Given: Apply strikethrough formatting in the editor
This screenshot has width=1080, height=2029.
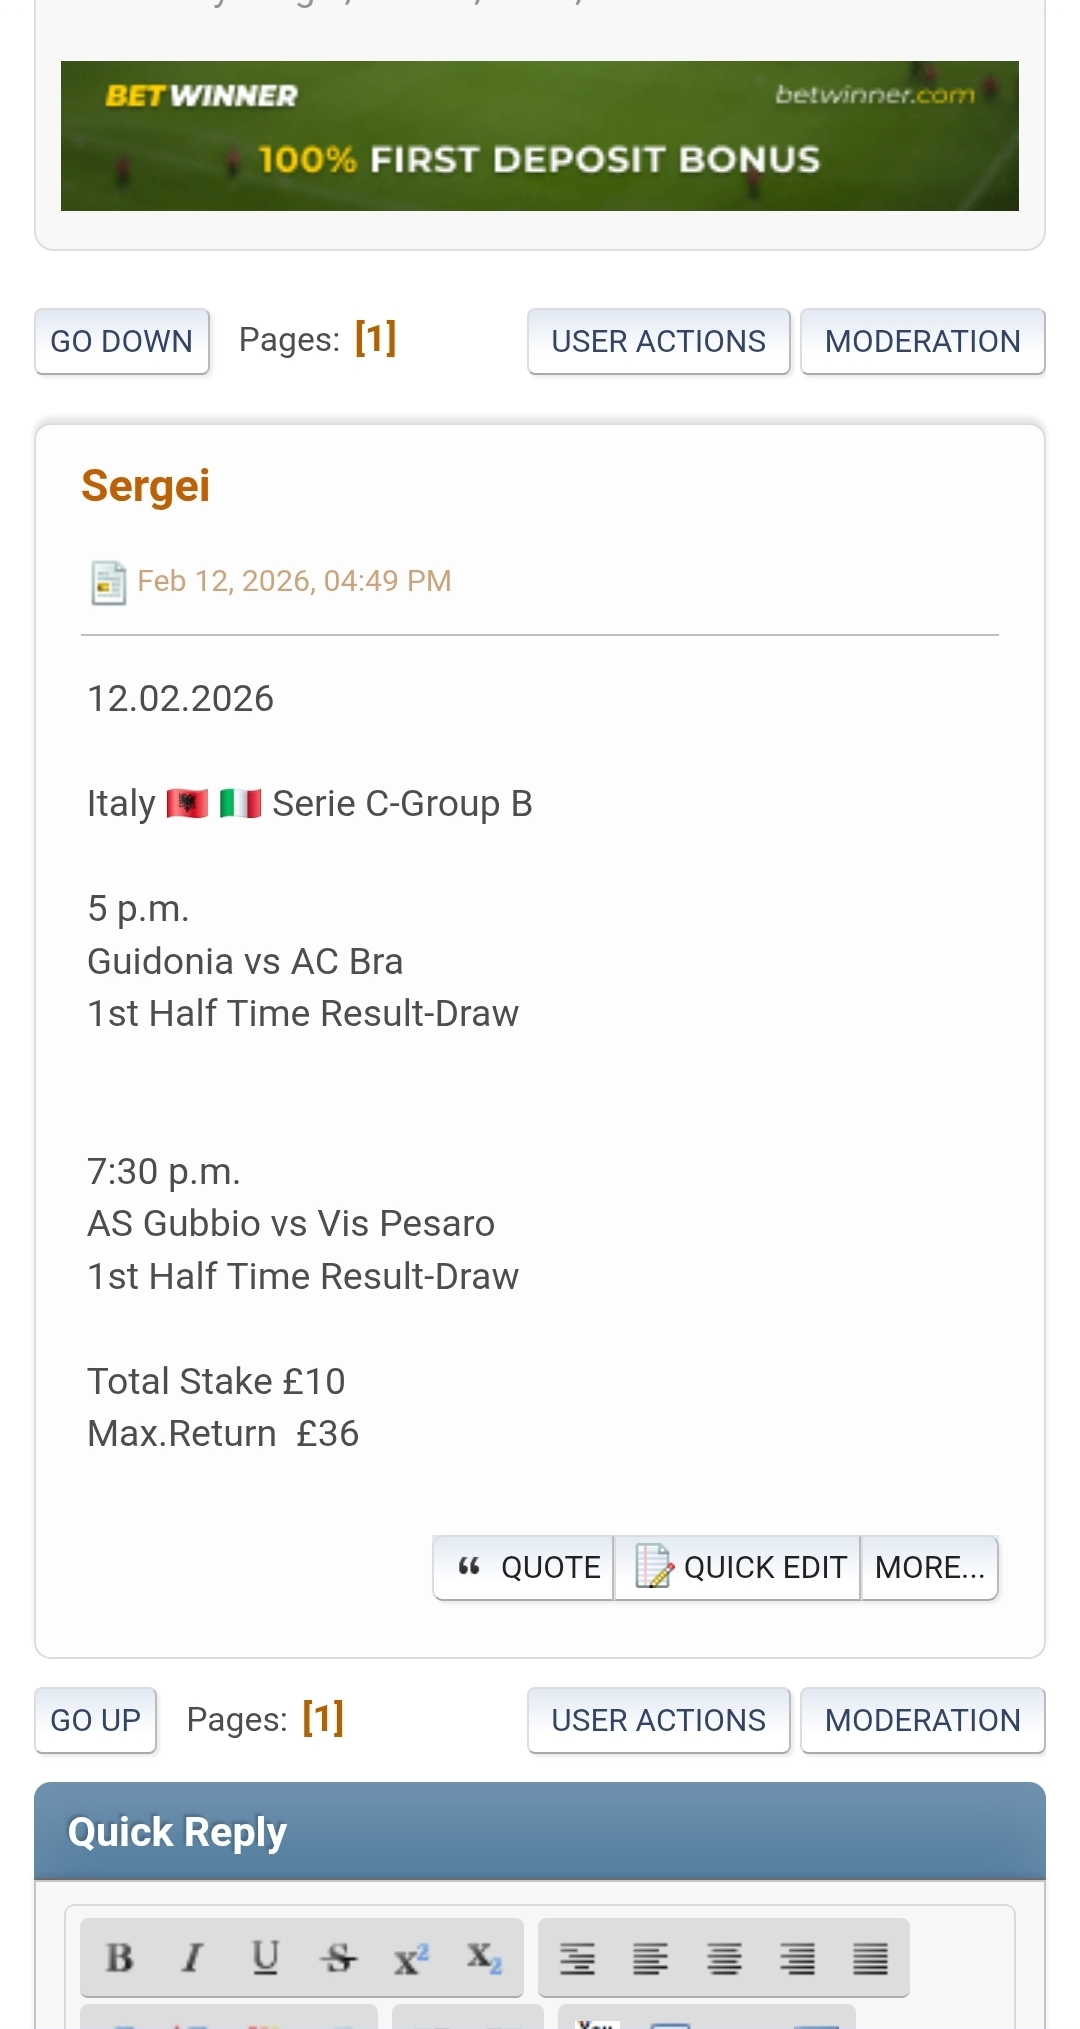Looking at the screenshot, I should [x=338, y=1957].
